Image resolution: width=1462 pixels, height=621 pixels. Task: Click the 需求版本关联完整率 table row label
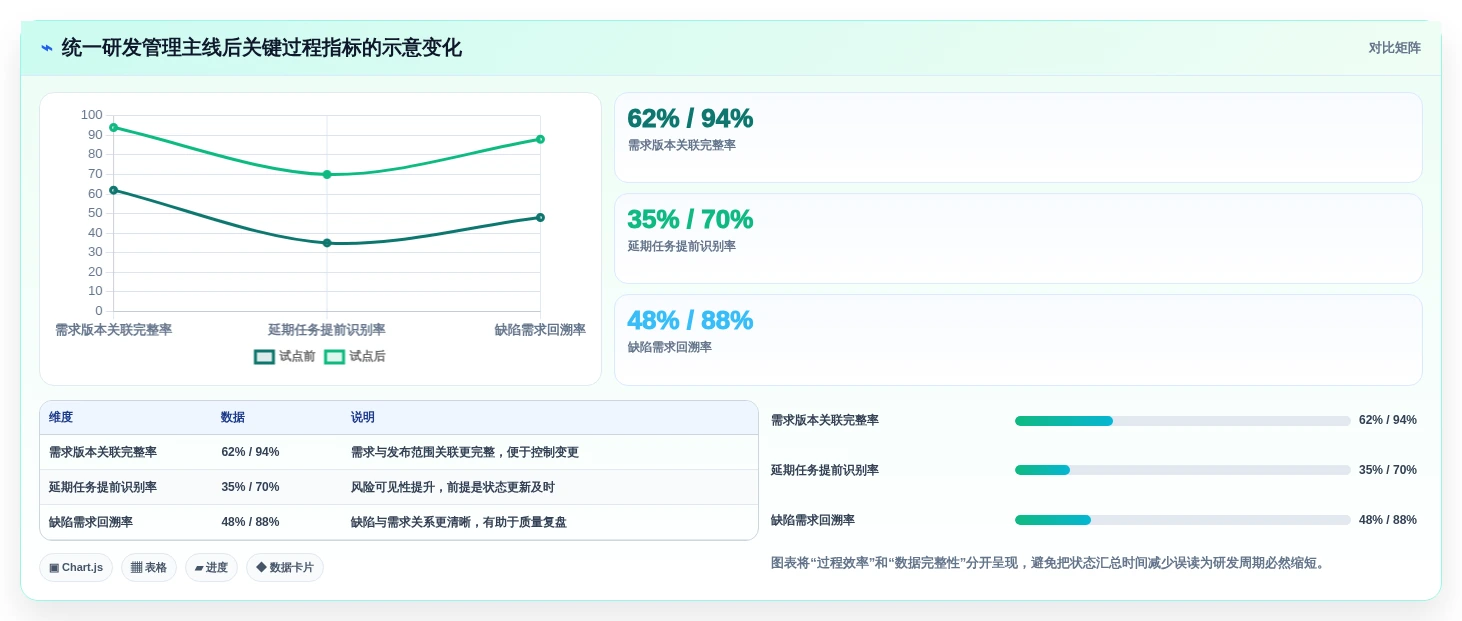[103, 452]
